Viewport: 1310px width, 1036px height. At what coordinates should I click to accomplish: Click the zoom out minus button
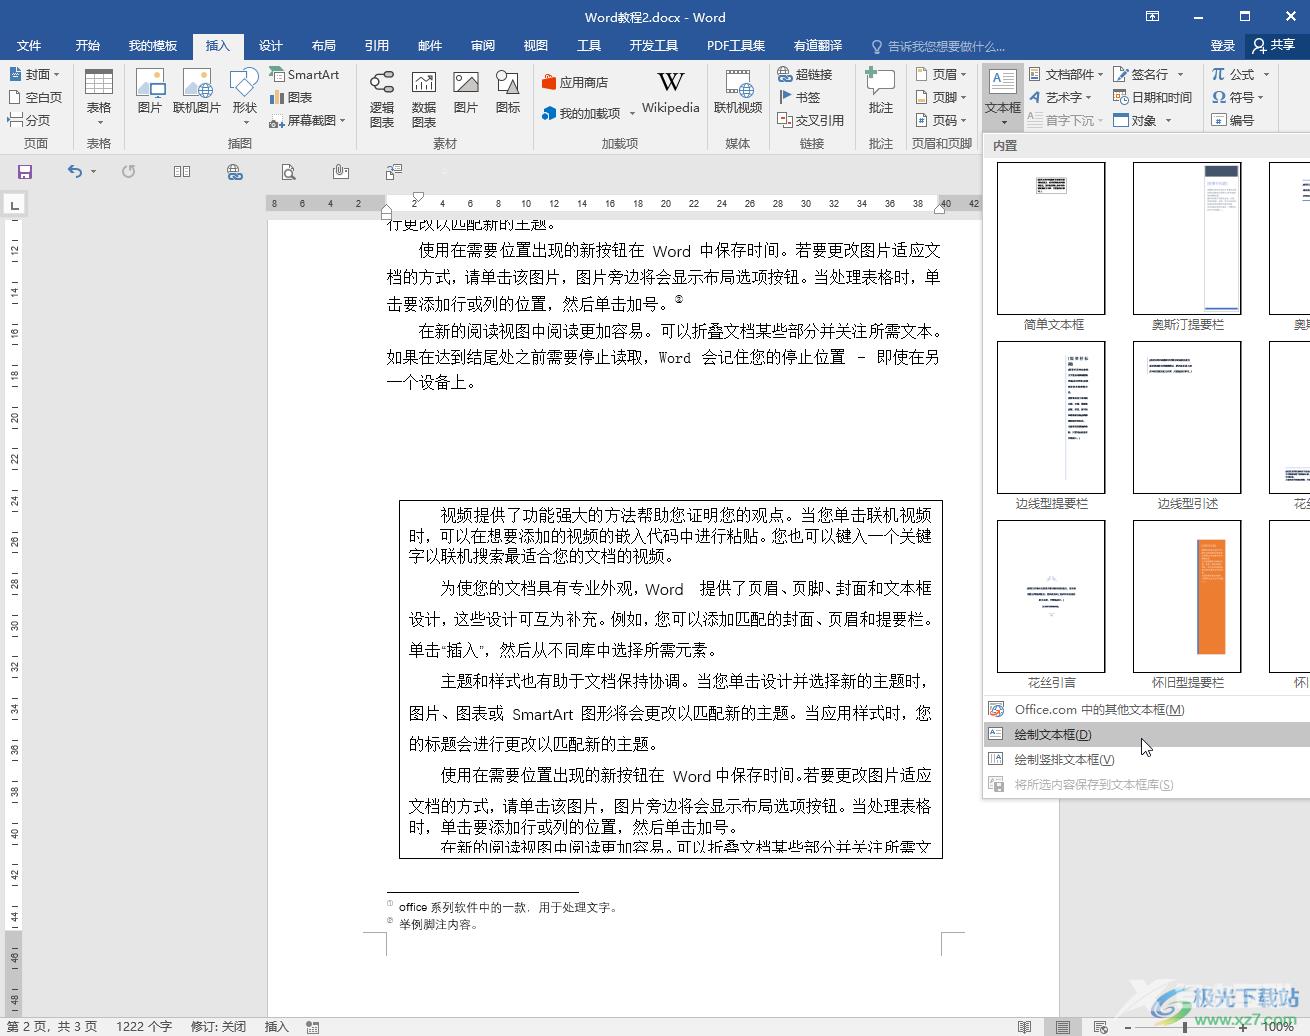tap(1128, 1026)
